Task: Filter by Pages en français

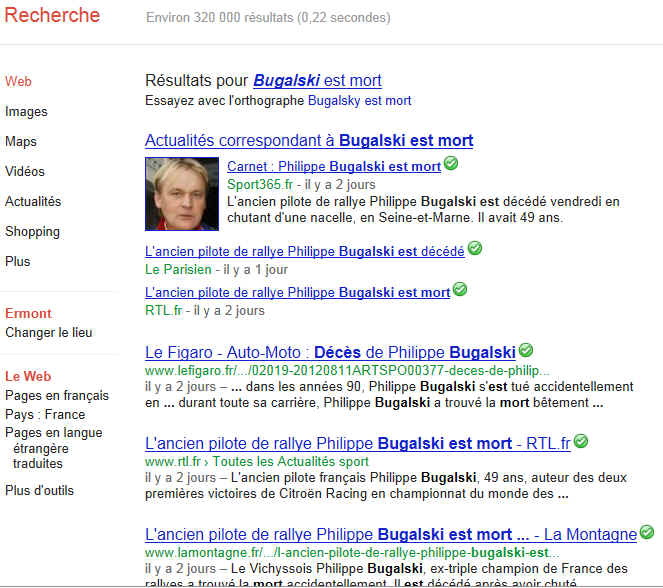Action: 57,396
